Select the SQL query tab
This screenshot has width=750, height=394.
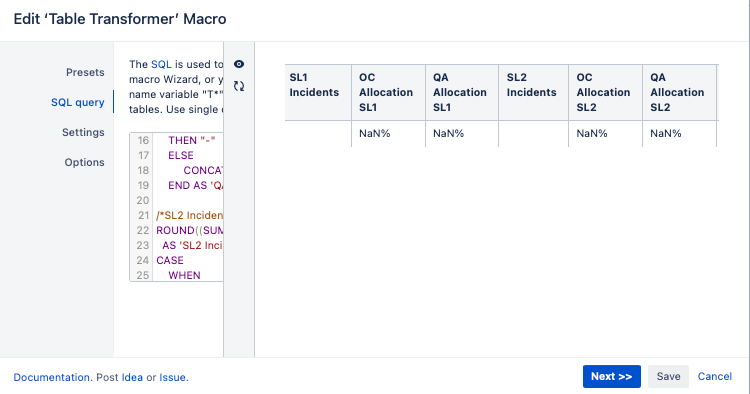[x=77, y=102]
